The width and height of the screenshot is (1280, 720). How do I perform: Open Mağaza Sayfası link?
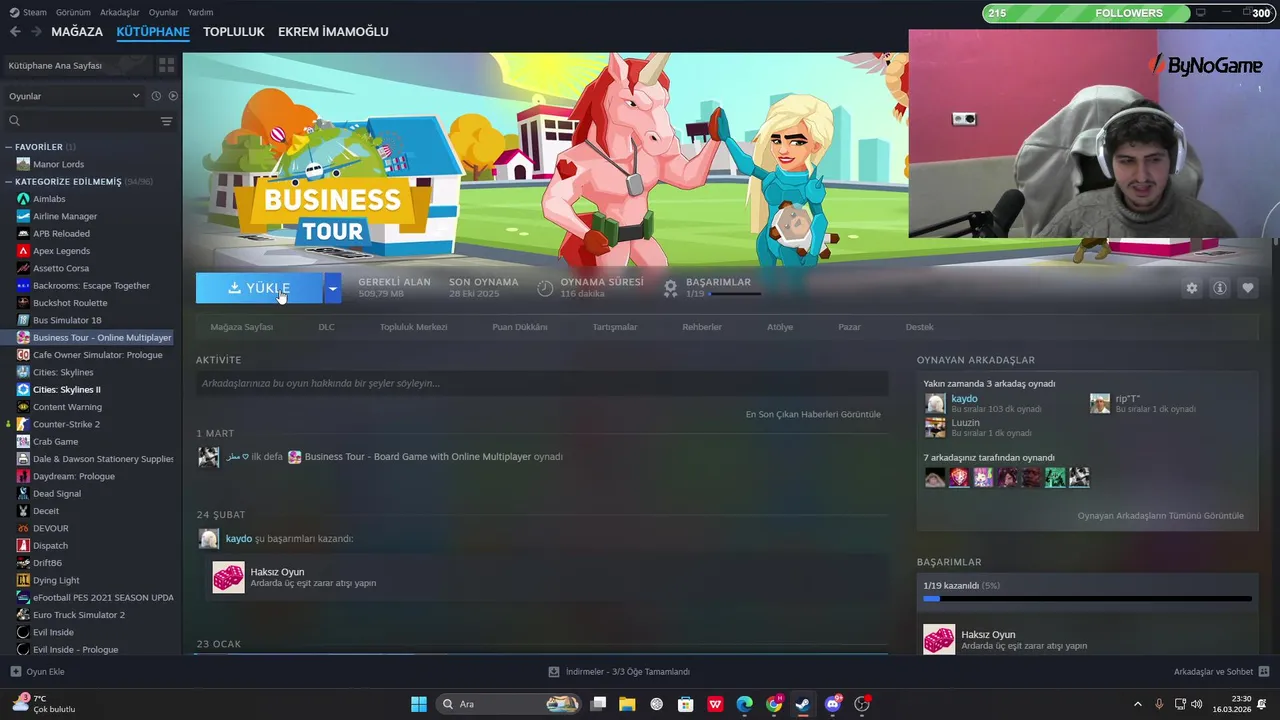(241, 327)
